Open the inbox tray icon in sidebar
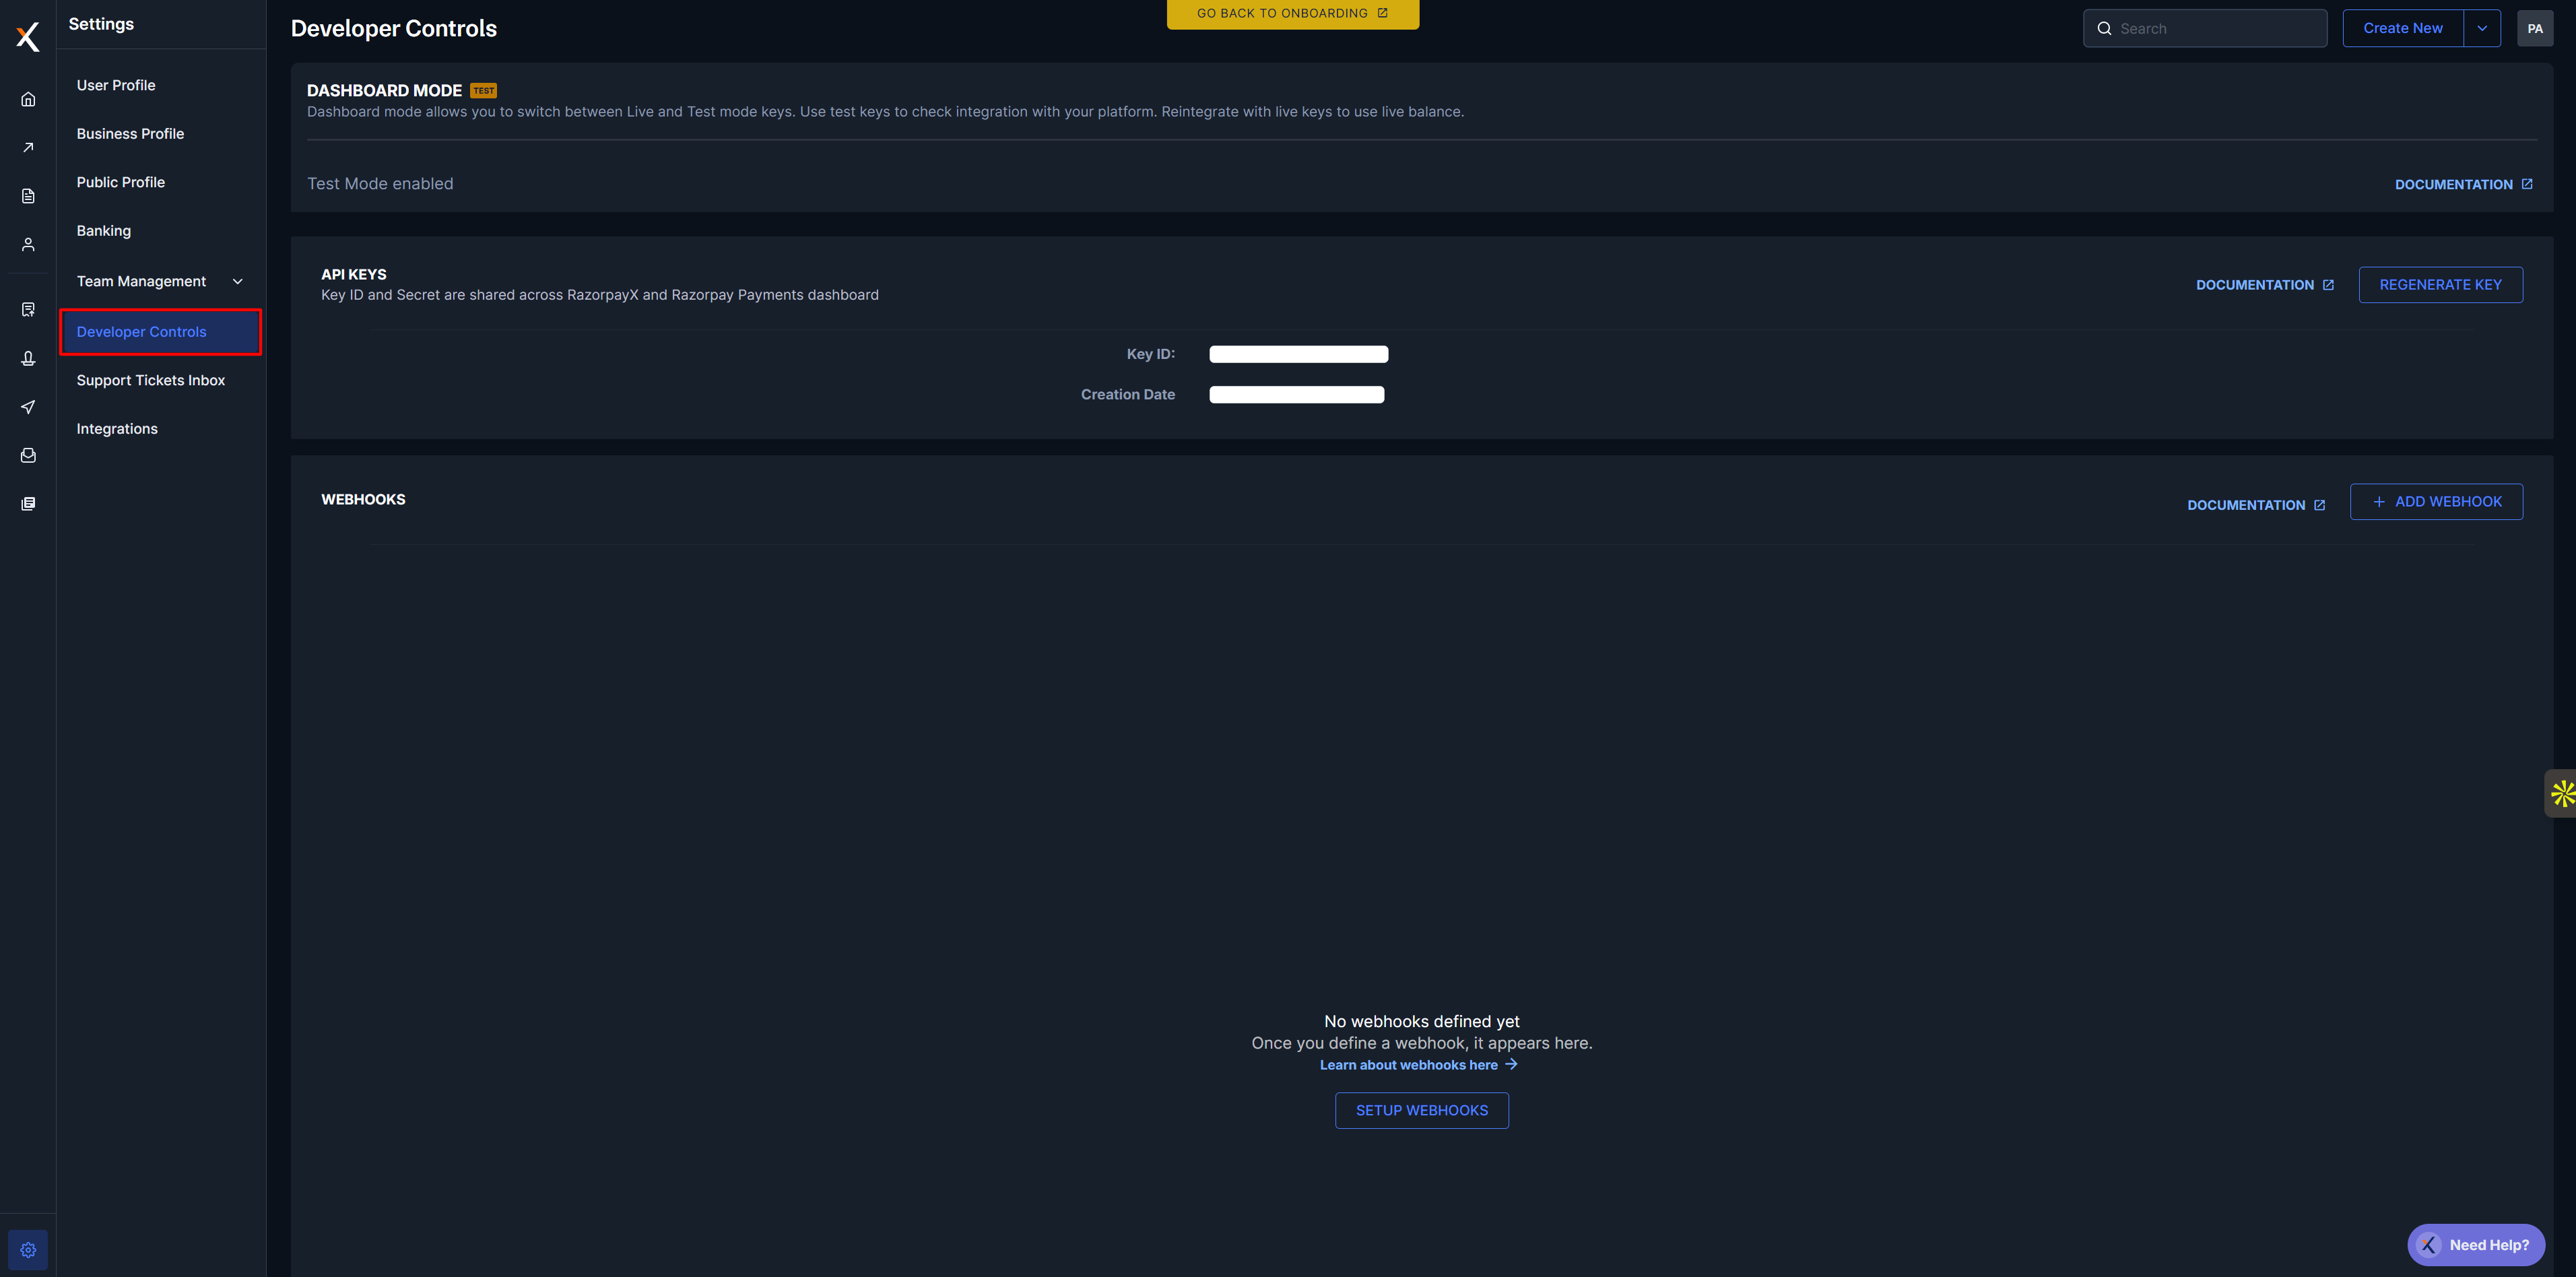The height and width of the screenshot is (1277, 2576). [x=28, y=455]
